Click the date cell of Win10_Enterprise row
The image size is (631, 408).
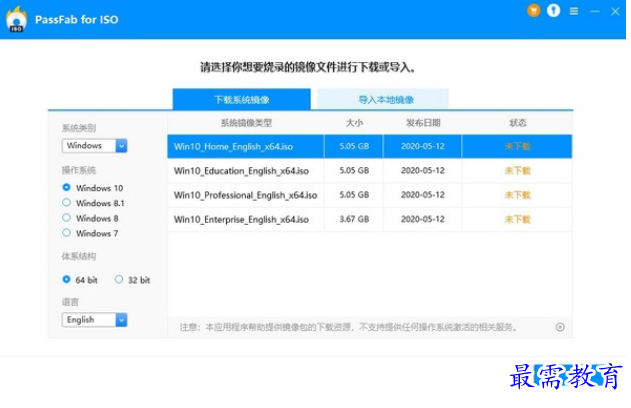423,219
